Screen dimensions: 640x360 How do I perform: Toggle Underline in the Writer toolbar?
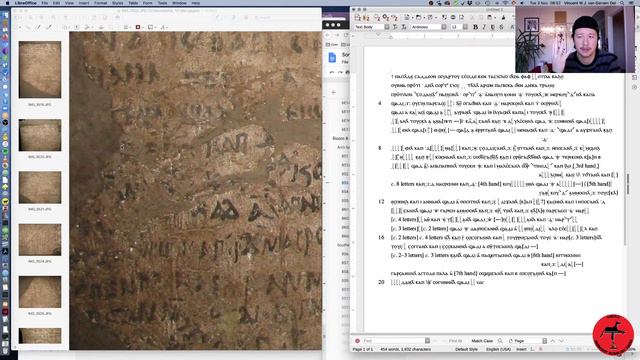click(x=493, y=27)
